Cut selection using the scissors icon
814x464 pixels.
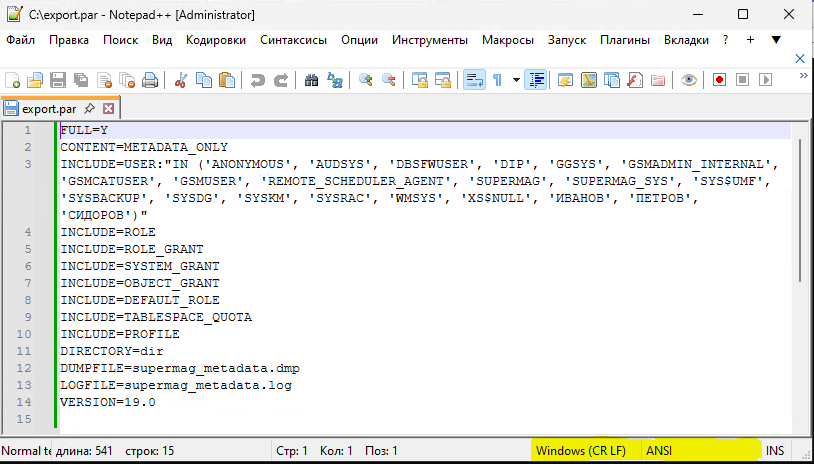[181, 80]
